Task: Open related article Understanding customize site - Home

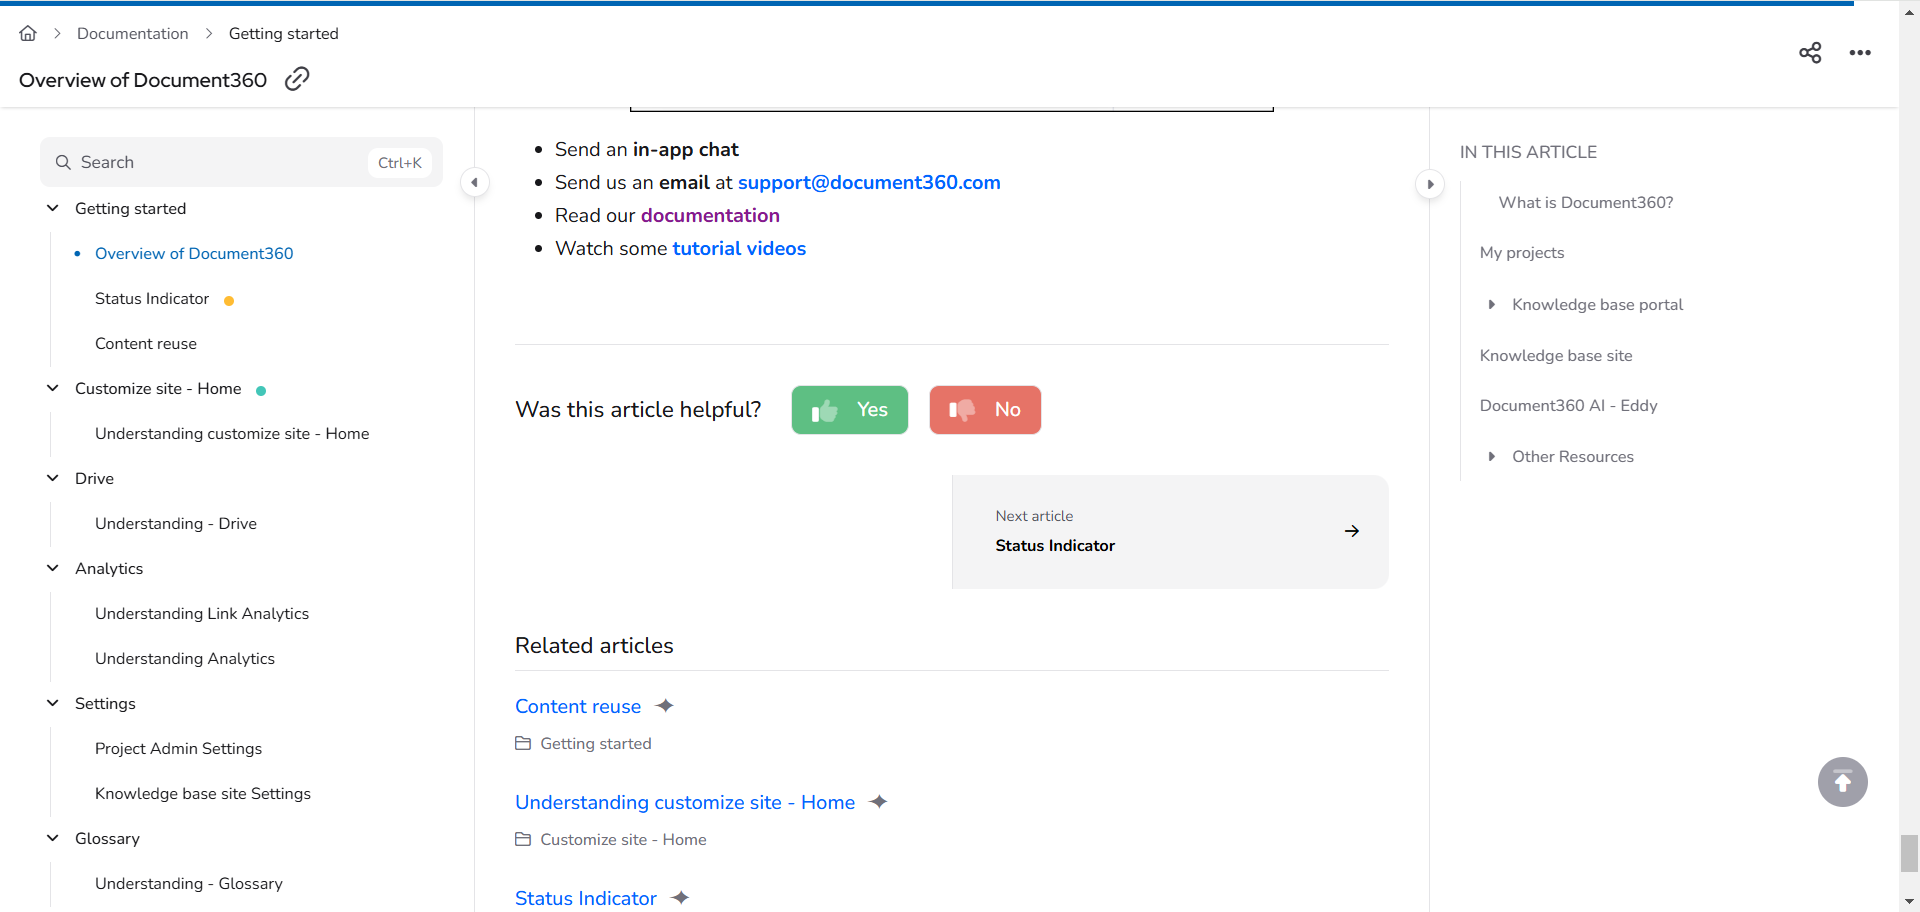Action: tap(685, 802)
